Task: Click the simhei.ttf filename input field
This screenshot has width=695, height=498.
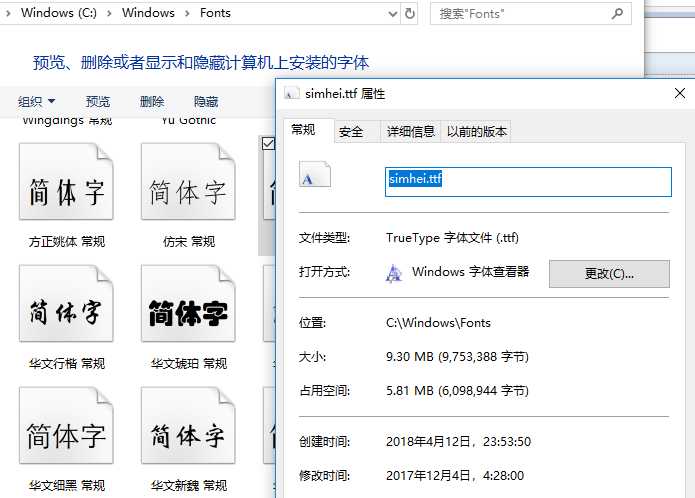Action: tap(528, 182)
